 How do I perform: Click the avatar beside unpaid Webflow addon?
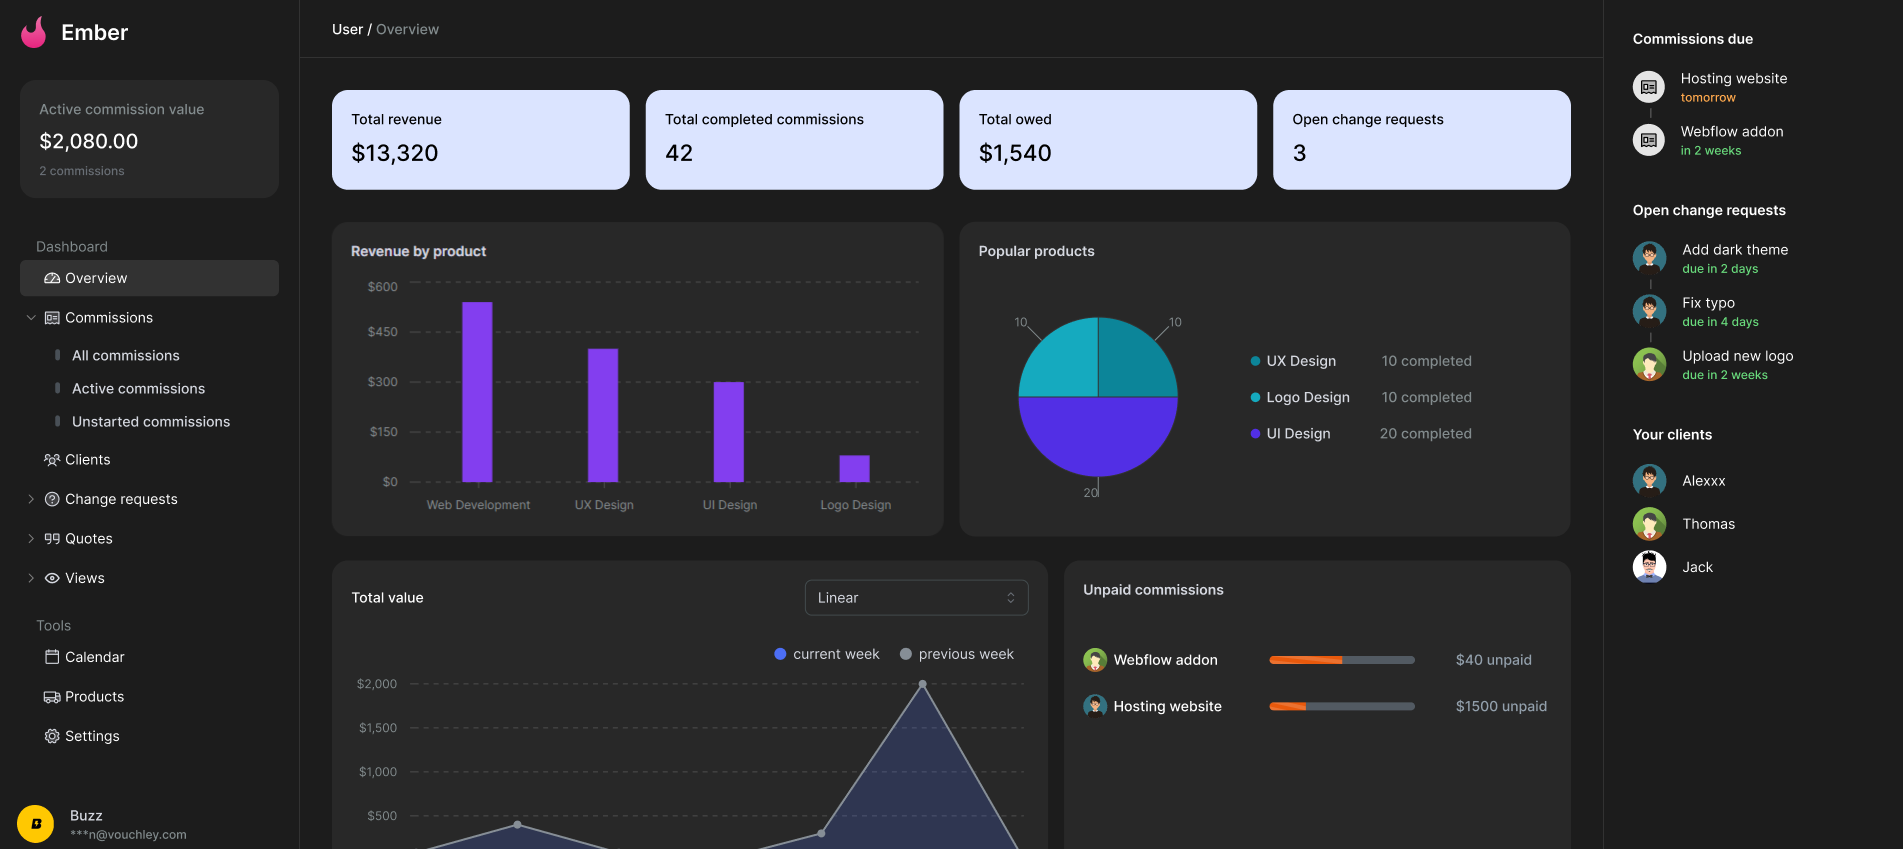(x=1095, y=660)
